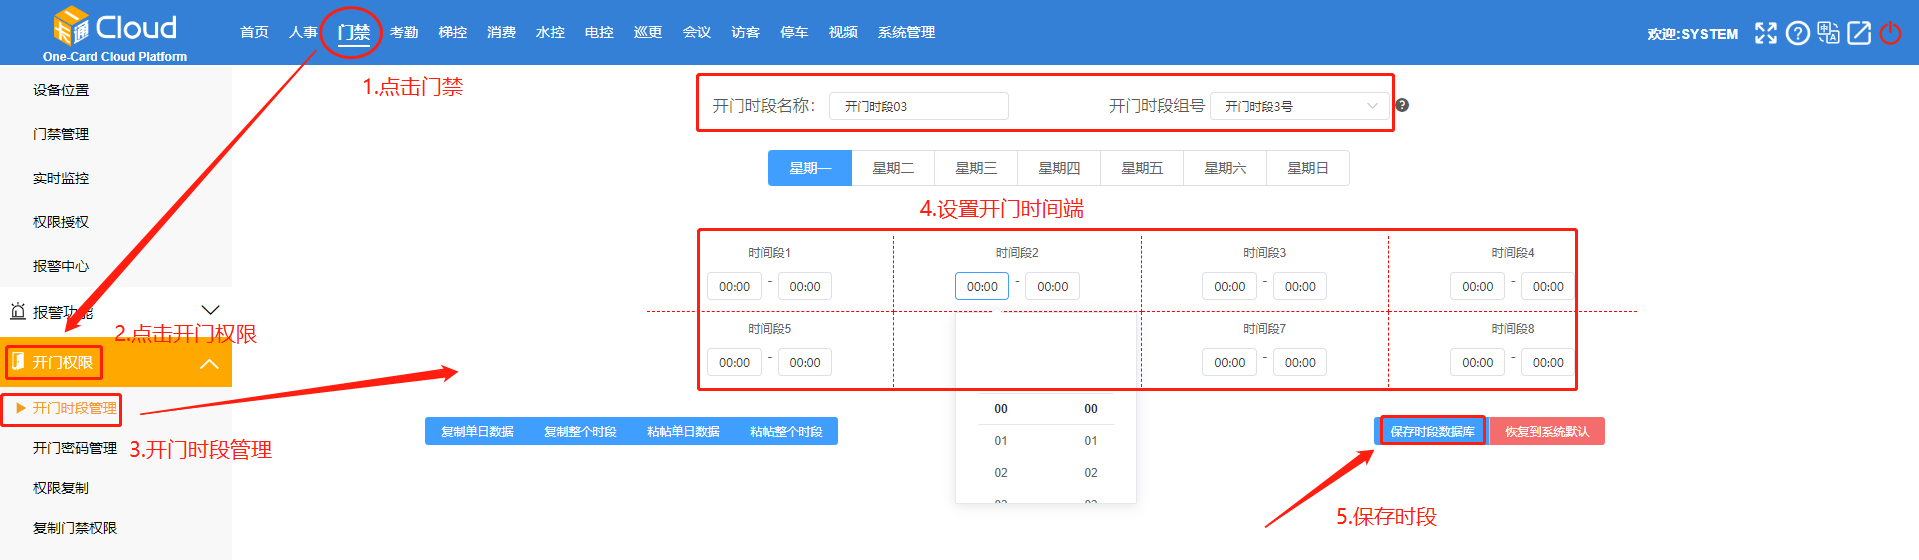
Task: Click the language translation icon
Action: [x=1828, y=33]
